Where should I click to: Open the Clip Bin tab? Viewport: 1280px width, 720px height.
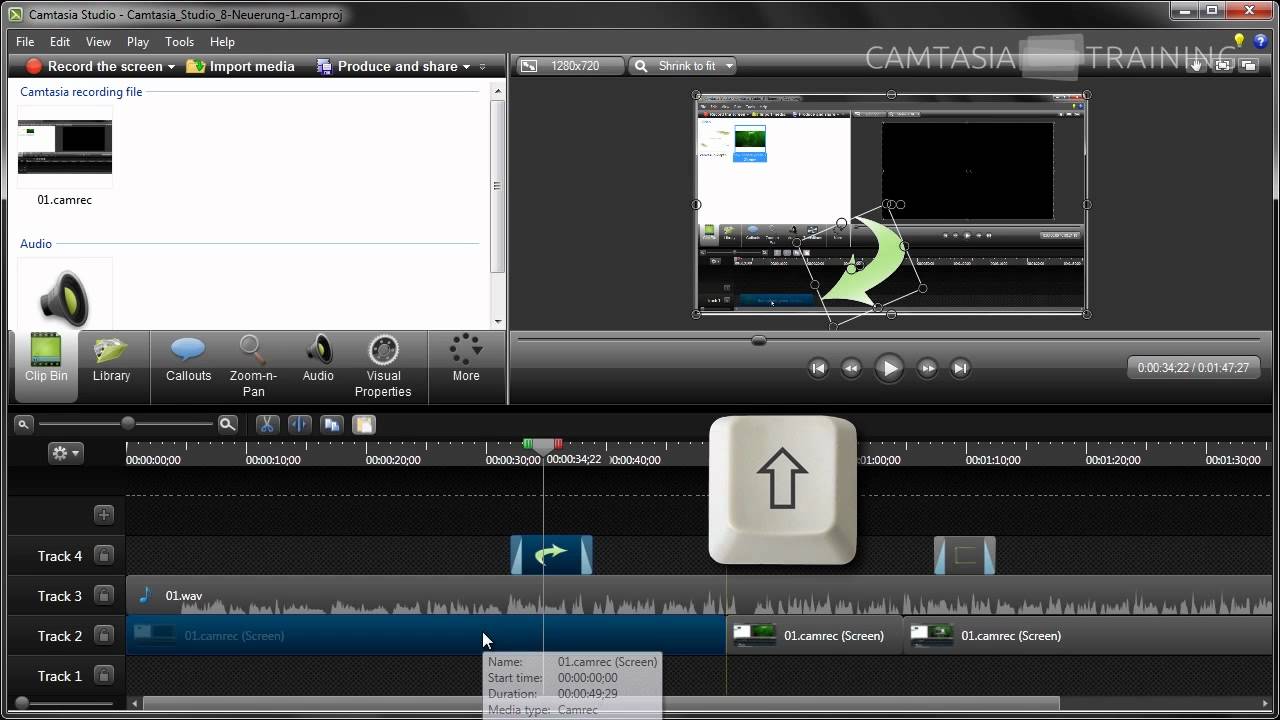click(46, 367)
